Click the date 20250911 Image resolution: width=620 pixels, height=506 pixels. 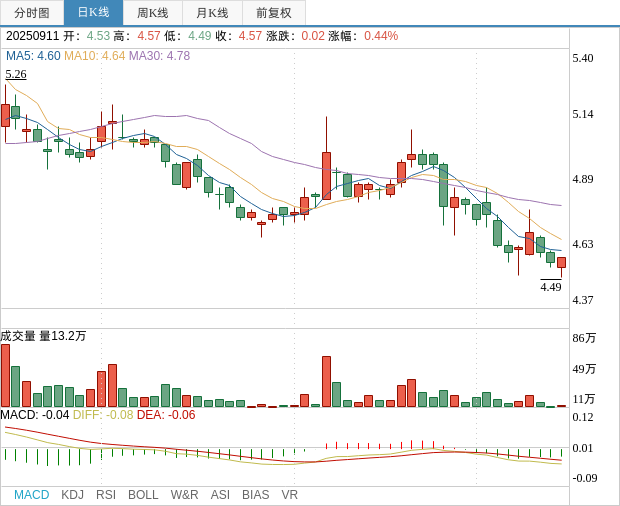click(x=32, y=36)
